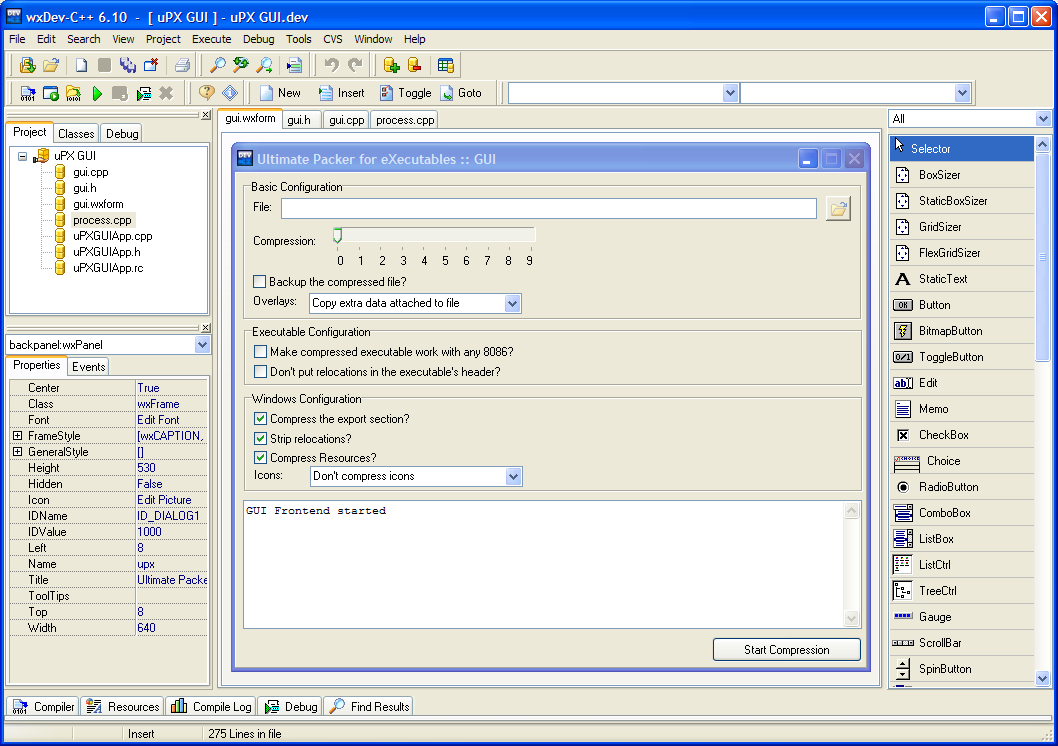This screenshot has height=746, width=1058.
Task: Click the Replace toolbar icon
Action: point(241,65)
